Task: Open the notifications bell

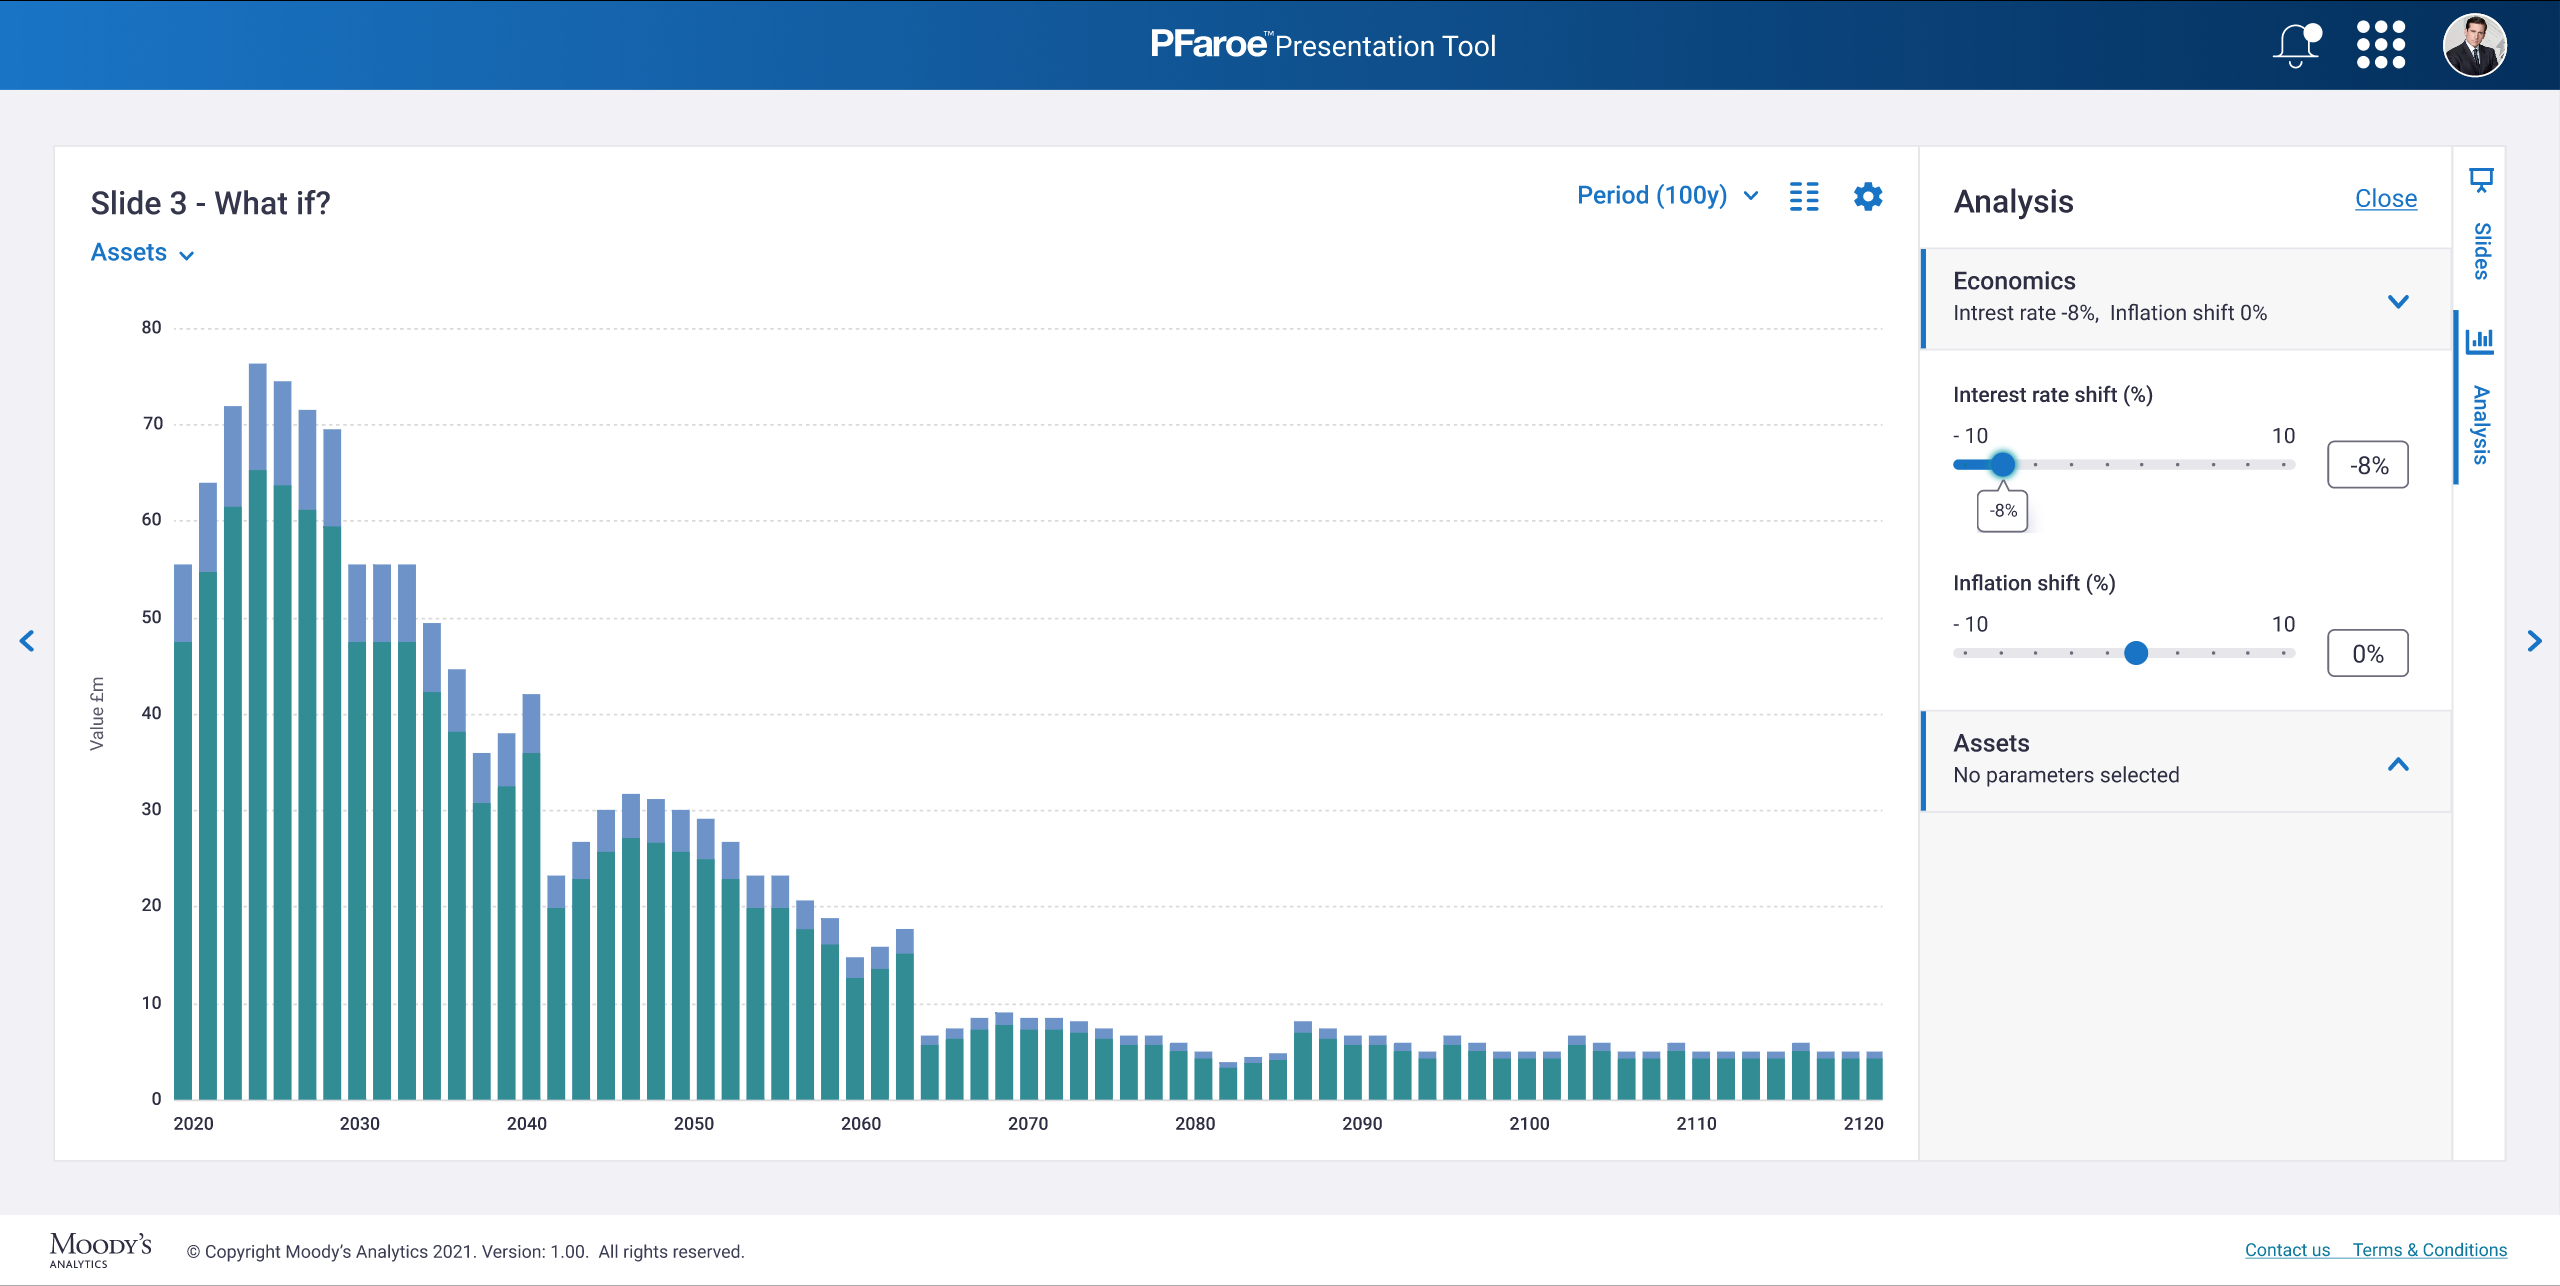Action: [x=2296, y=45]
